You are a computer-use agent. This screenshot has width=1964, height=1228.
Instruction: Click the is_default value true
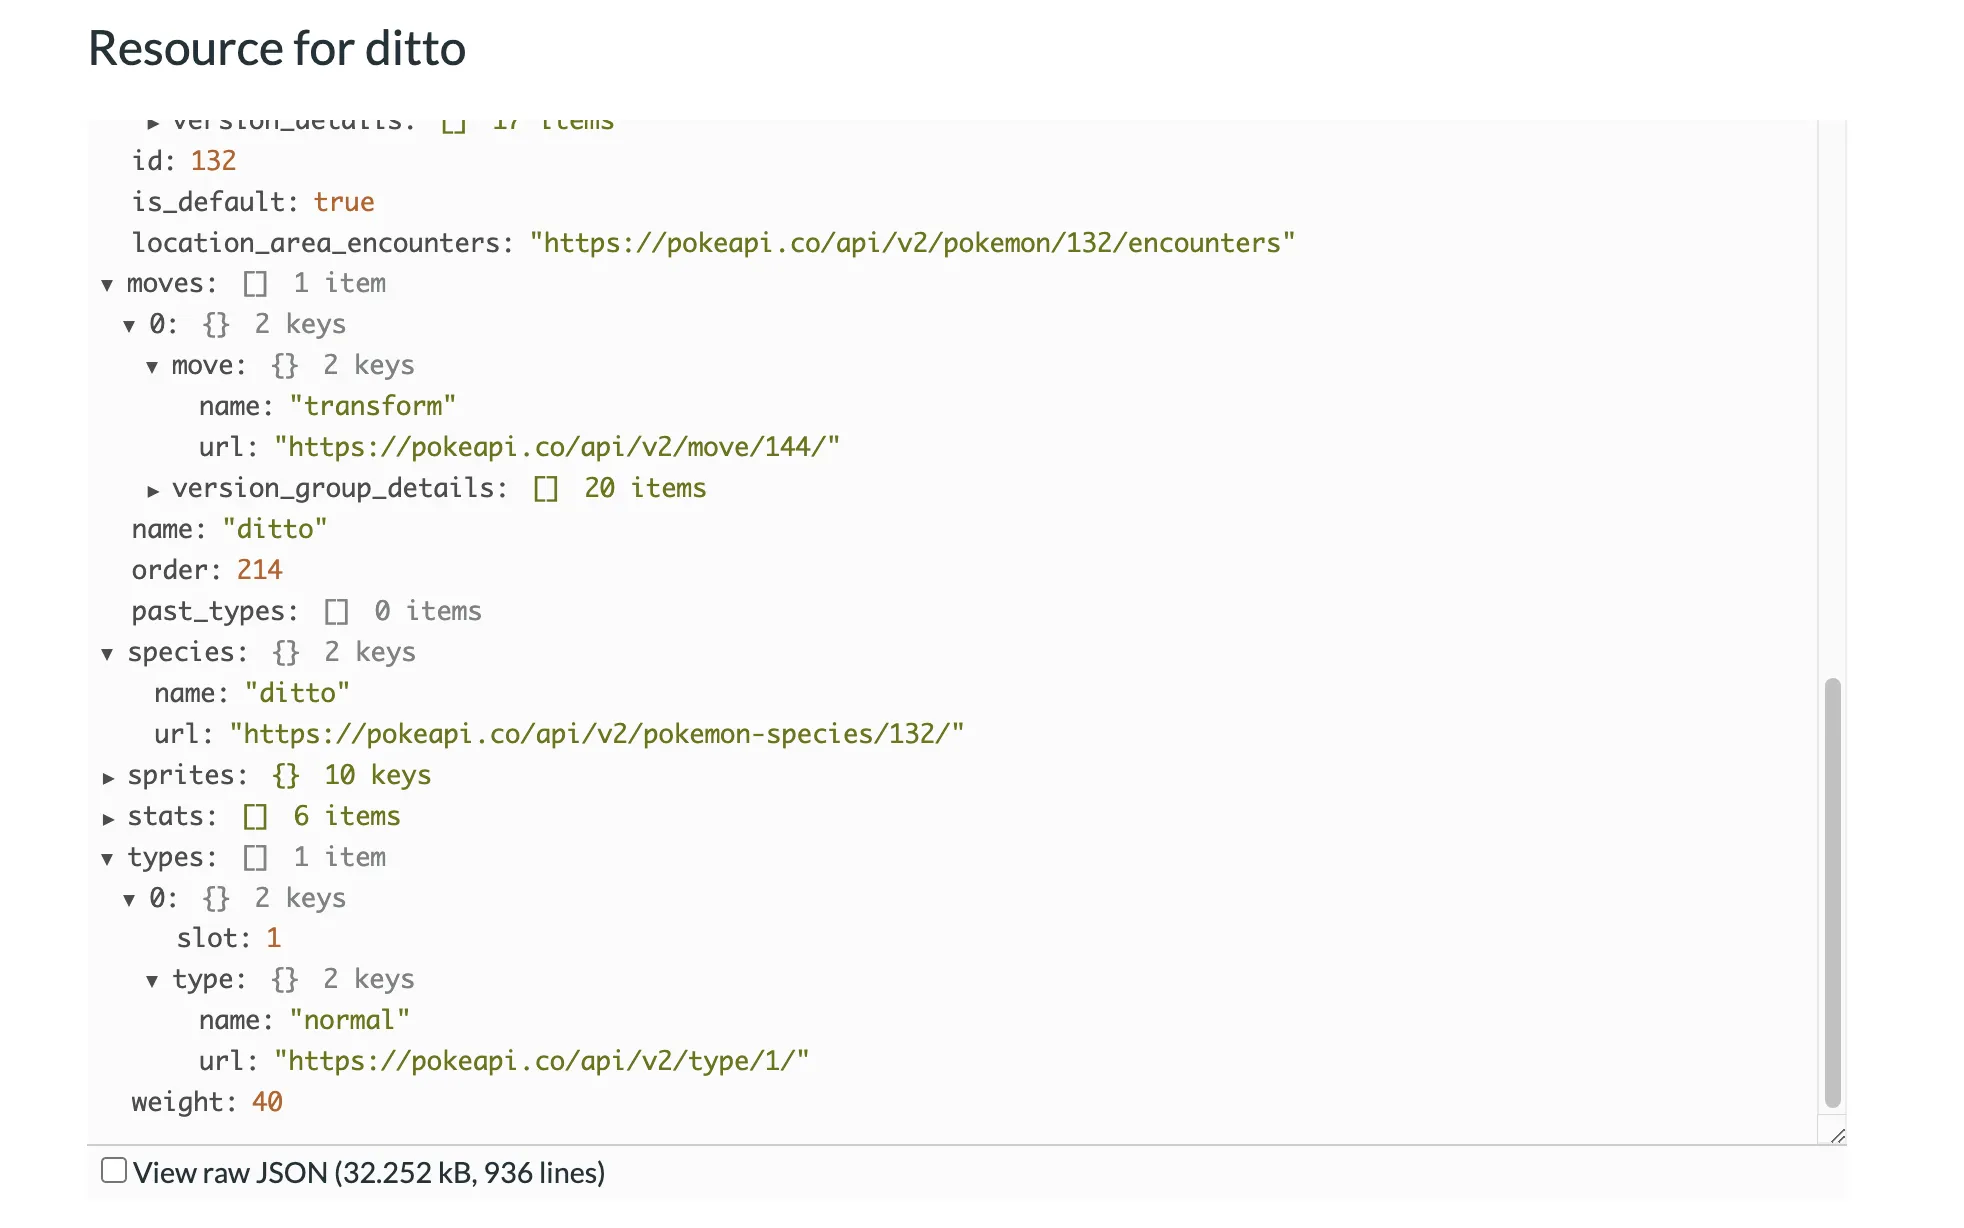coord(344,202)
